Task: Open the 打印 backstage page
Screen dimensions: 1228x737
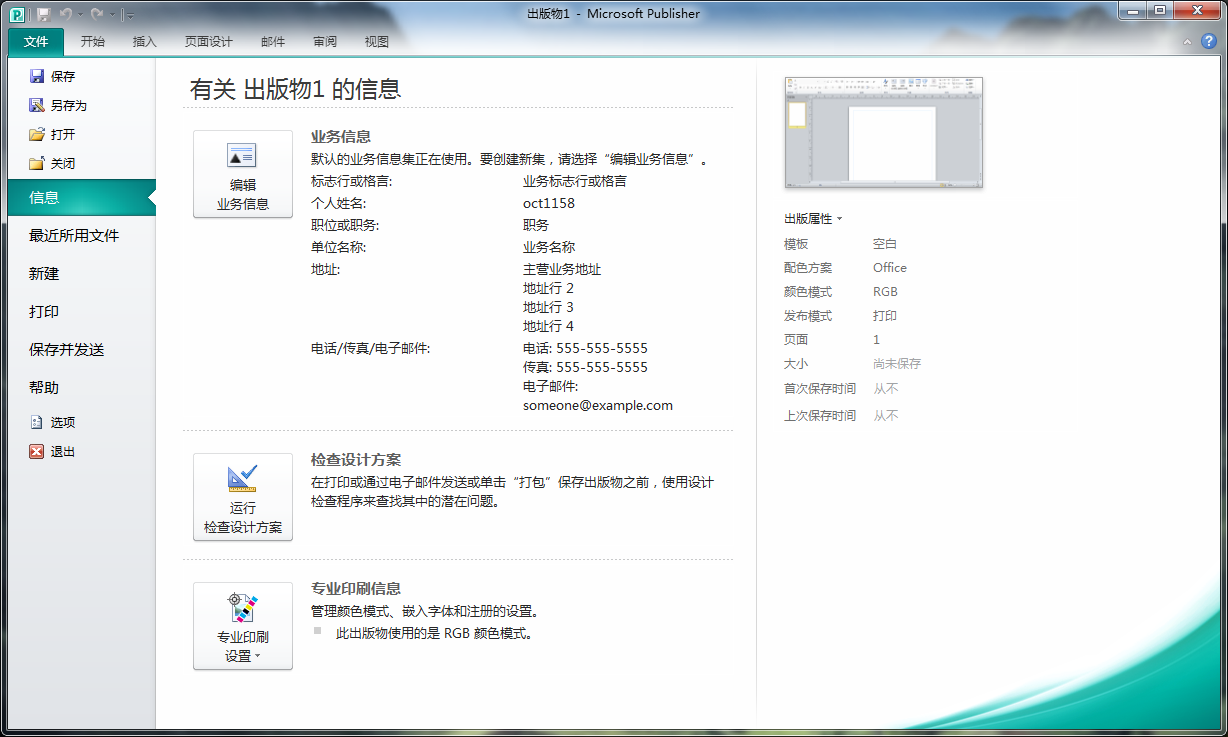Action: 44,311
